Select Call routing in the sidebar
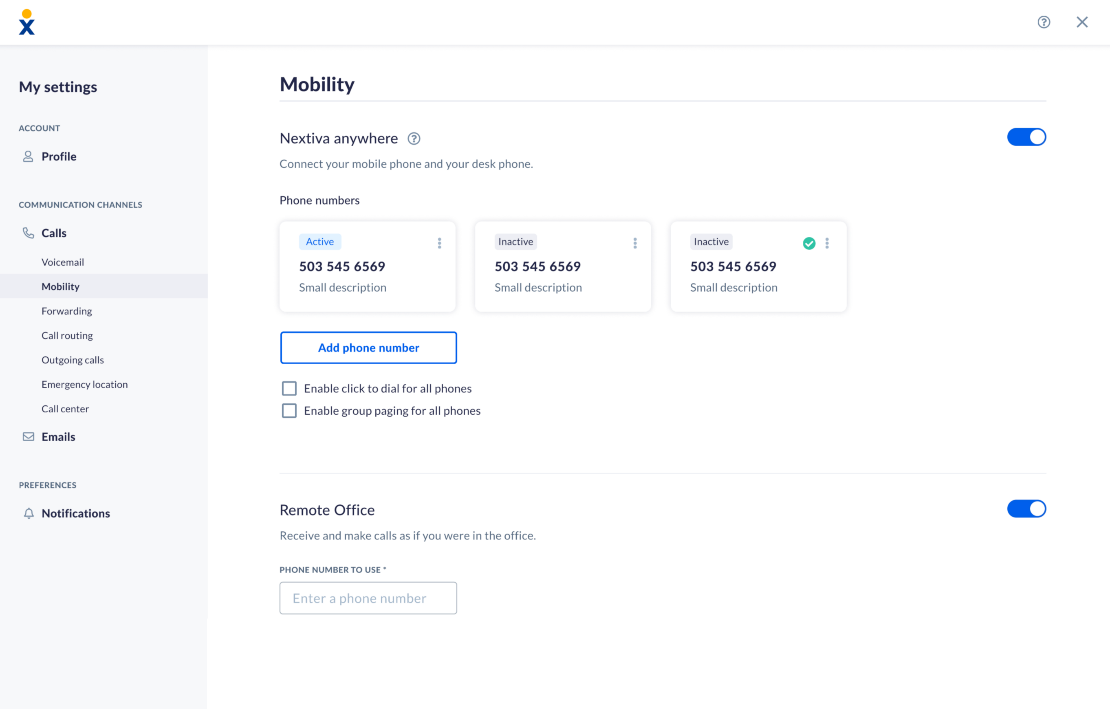The image size is (1110, 709). [67, 335]
